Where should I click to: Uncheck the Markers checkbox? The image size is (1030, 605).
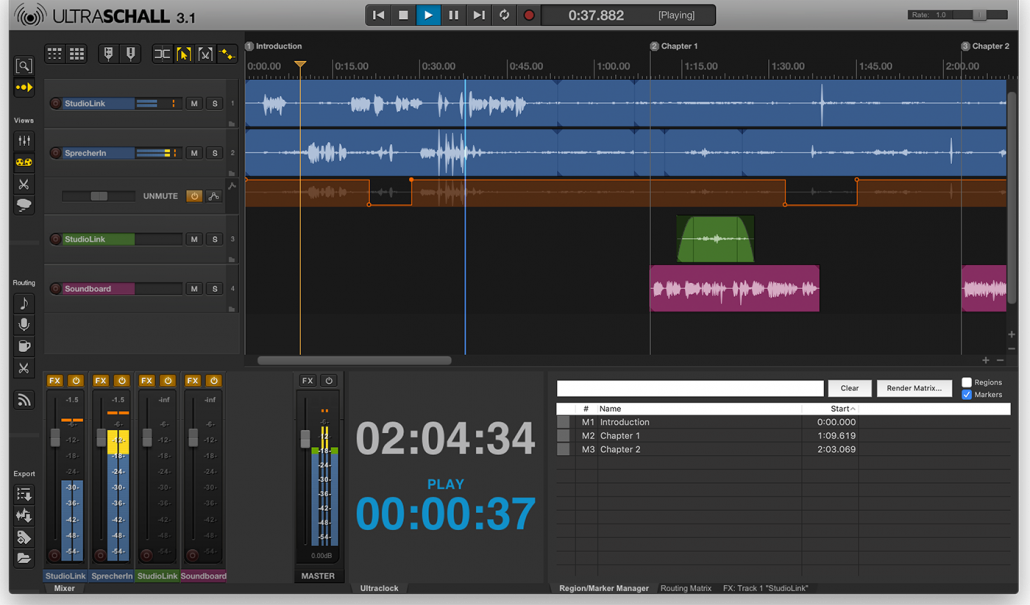pyautogui.click(x=966, y=395)
